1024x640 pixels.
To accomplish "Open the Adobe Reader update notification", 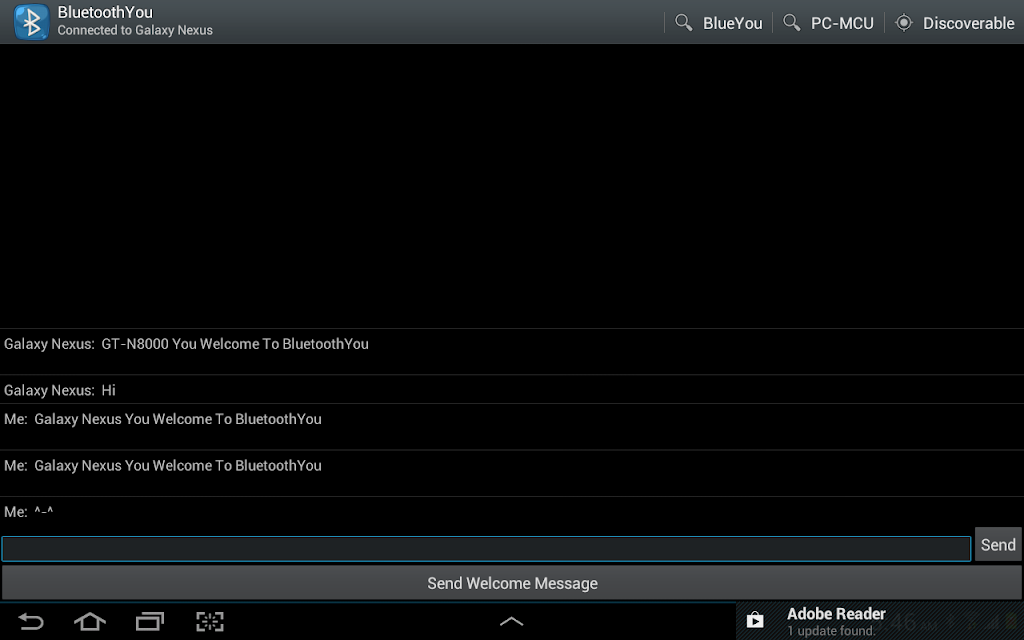I will click(x=880, y=621).
